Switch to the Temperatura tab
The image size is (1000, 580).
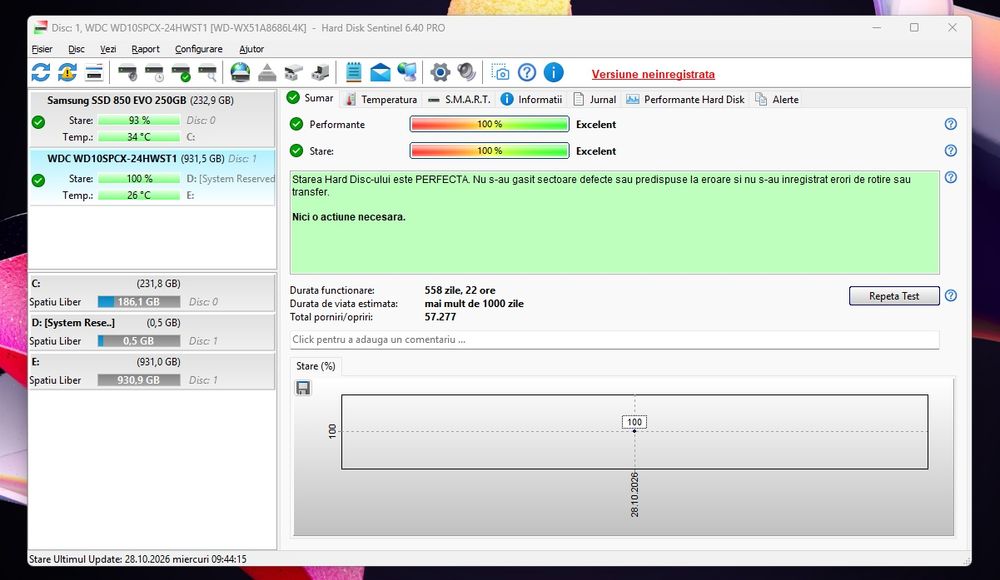(x=381, y=100)
